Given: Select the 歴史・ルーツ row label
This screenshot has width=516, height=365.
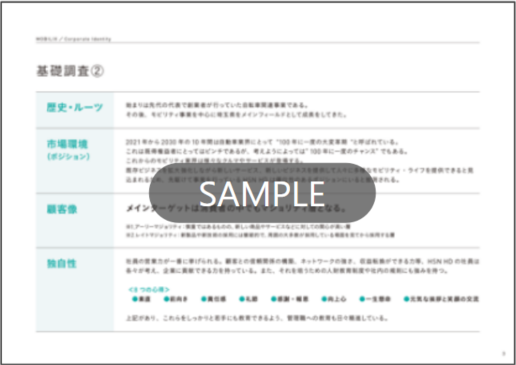Looking at the screenshot, I should point(75,108).
